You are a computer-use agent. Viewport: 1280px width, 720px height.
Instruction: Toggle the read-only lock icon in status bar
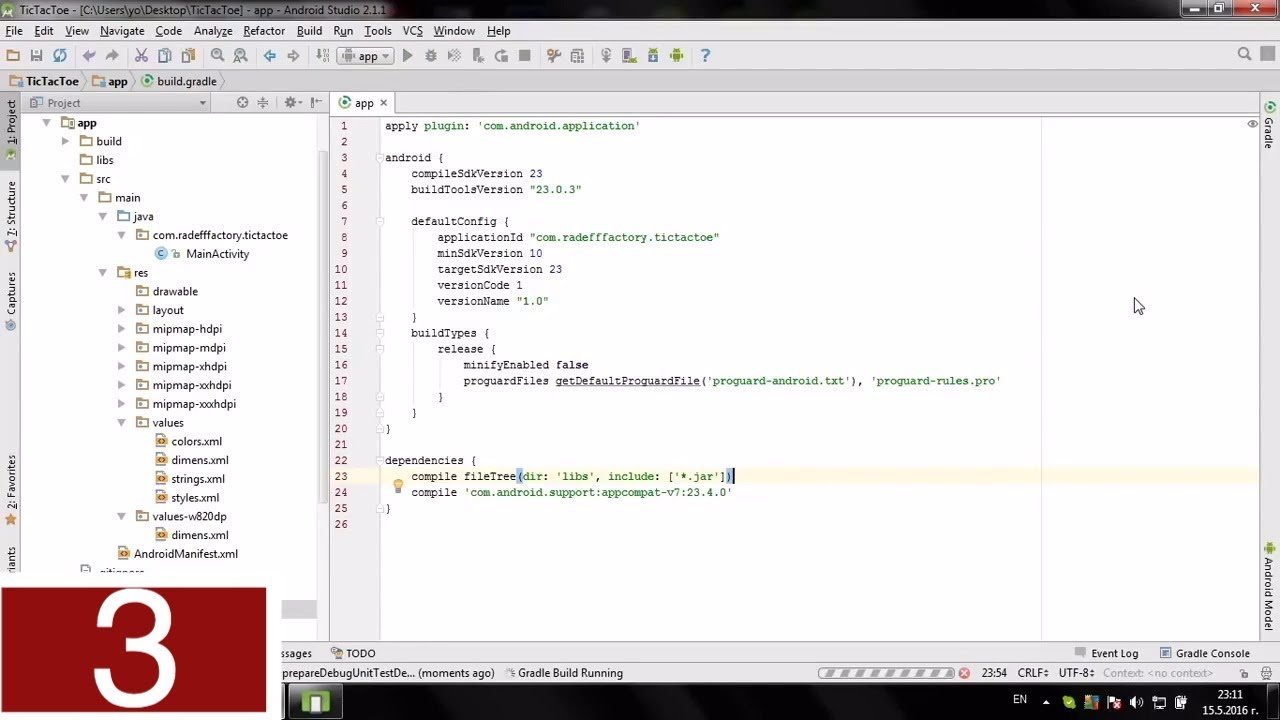1243,673
